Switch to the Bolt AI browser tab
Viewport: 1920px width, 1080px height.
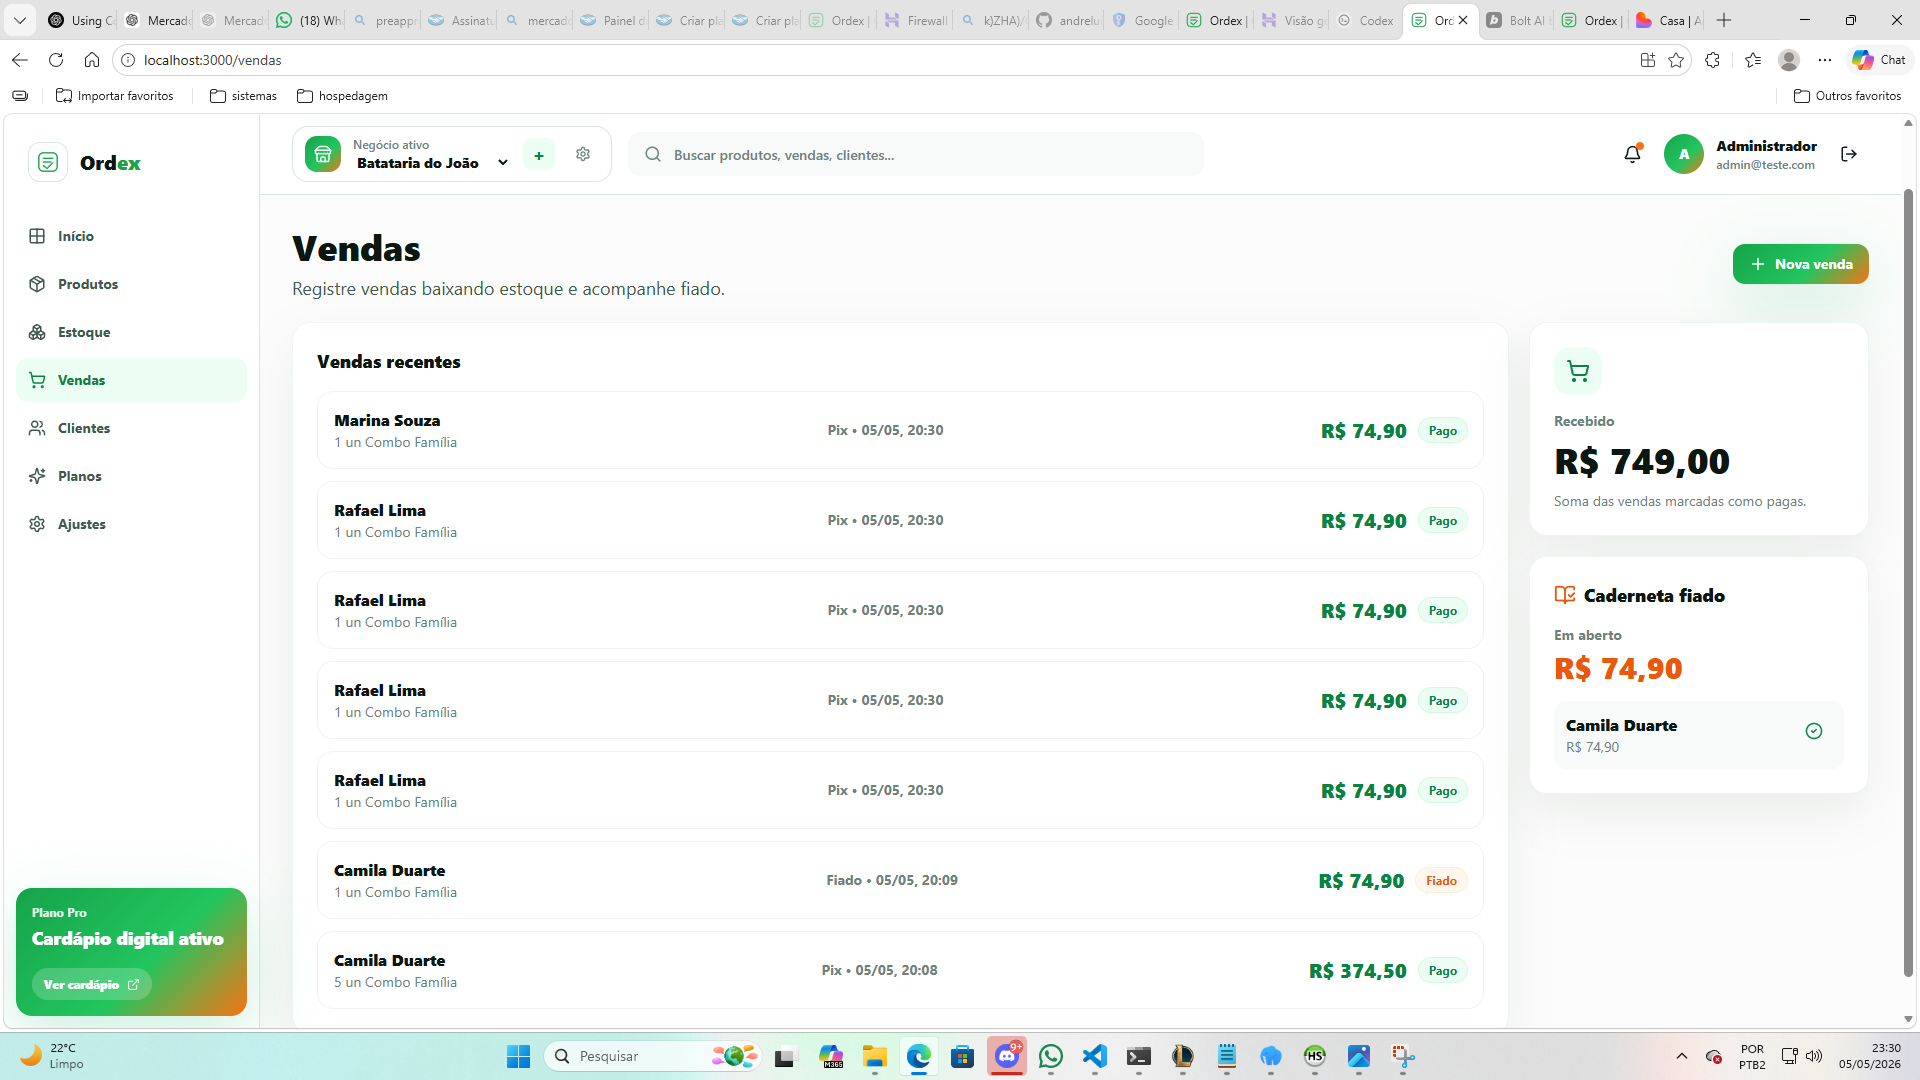coord(1517,20)
